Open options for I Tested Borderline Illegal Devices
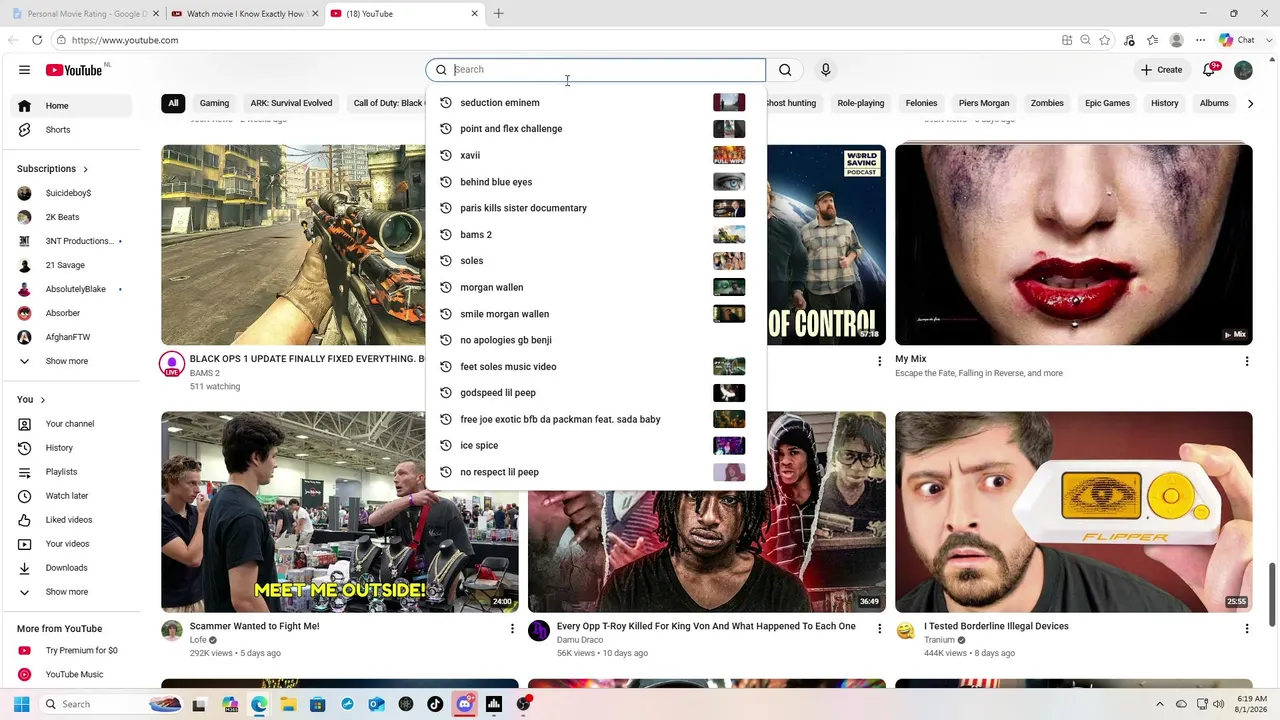Screen dimensions: 1280x720 (1246, 629)
